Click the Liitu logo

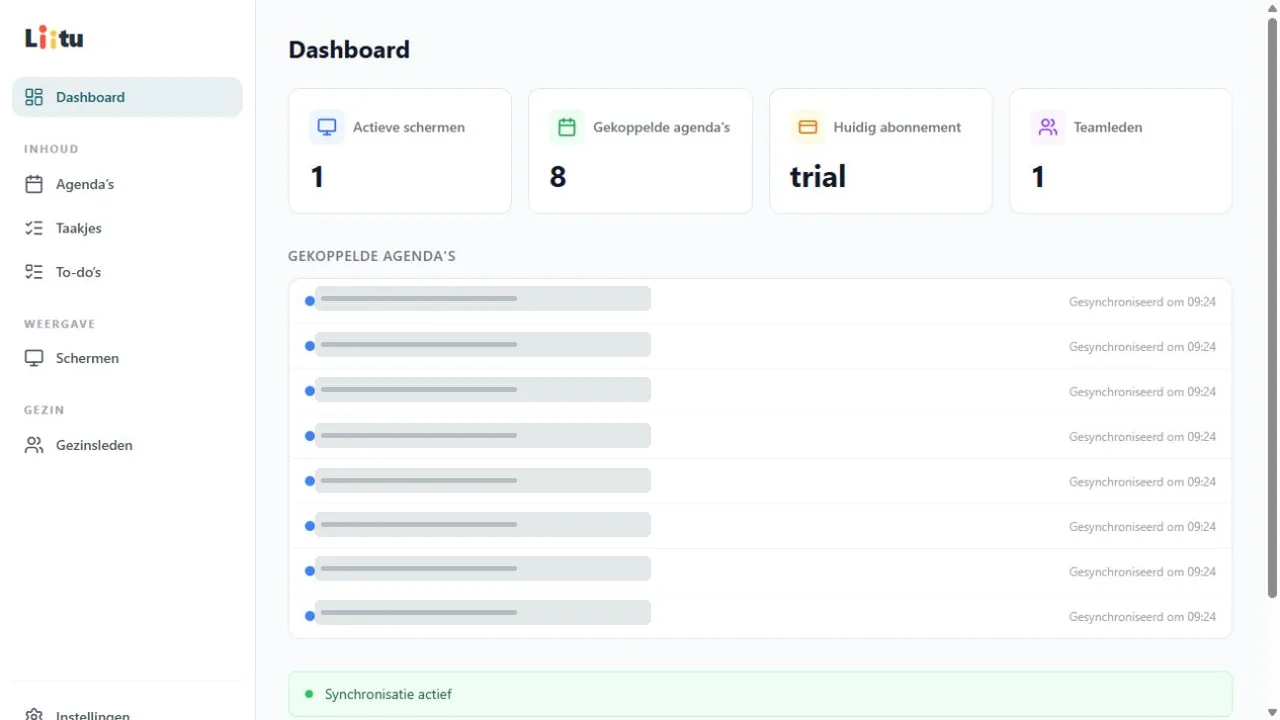54,38
